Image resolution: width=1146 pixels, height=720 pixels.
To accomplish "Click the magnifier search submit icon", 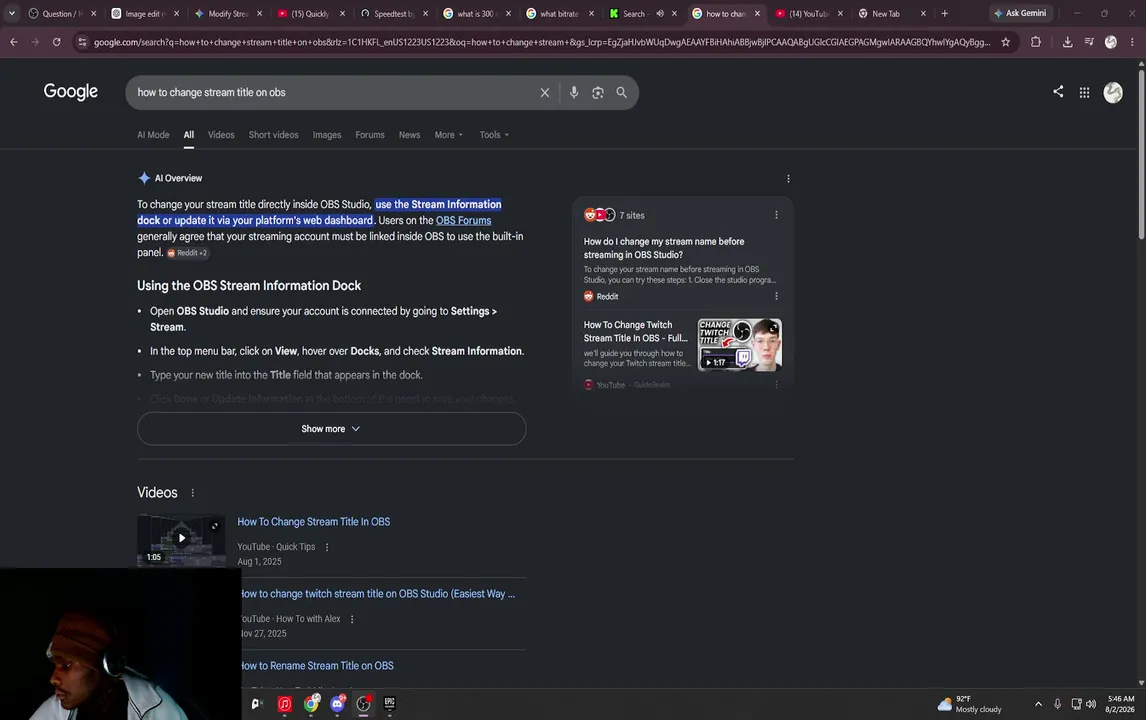I will pos(621,93).
